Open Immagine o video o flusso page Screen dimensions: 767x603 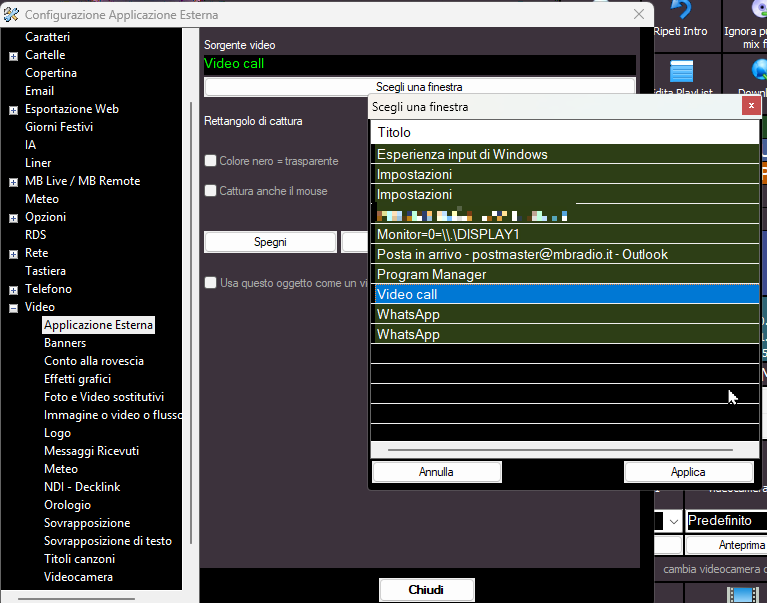113,415
